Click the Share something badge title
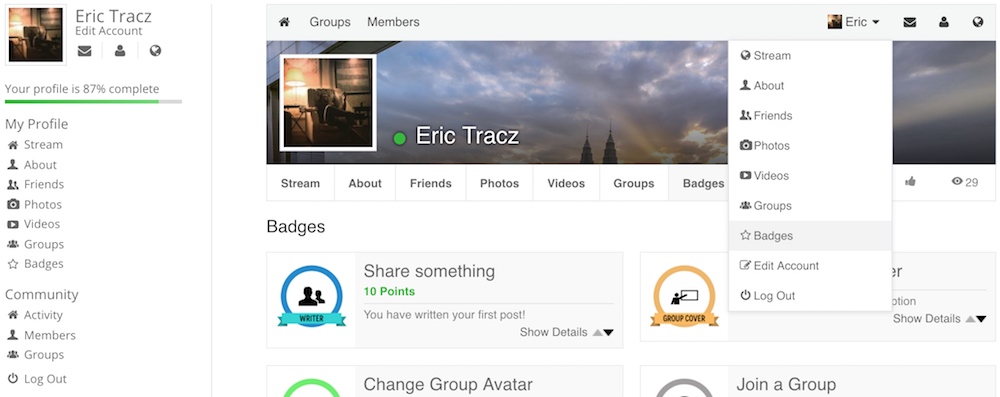The width and height of the screenshot is (1000, 397). pos(429,271)
